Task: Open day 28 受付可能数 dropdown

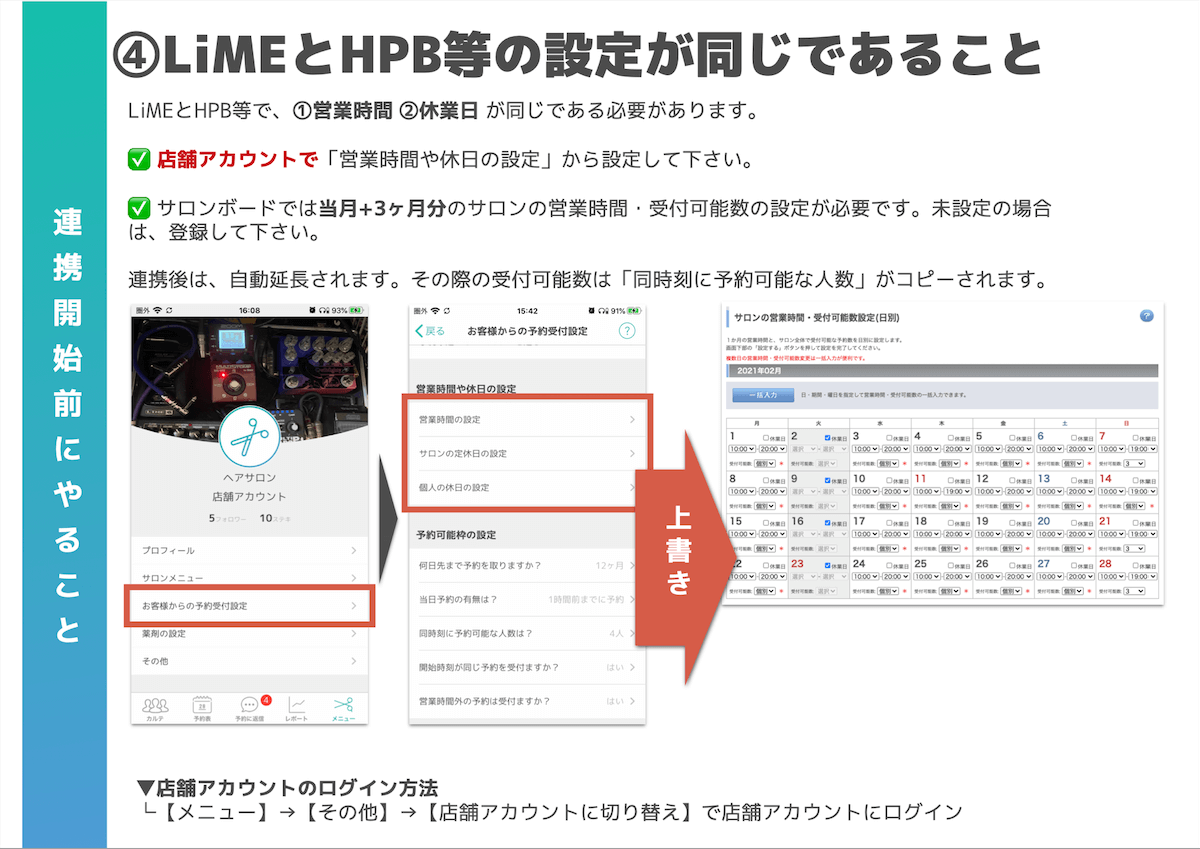Action: 1134,591
